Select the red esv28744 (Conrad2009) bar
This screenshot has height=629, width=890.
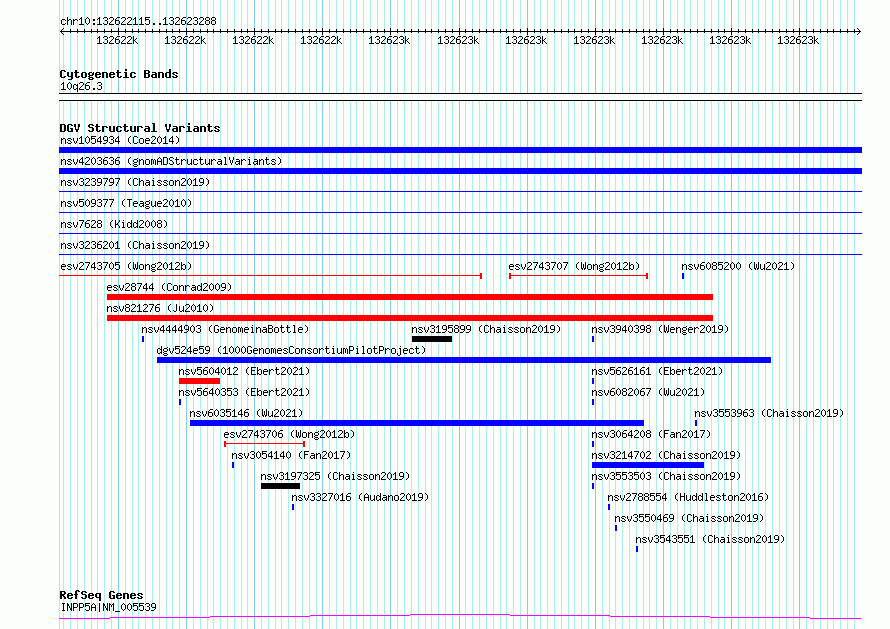pyautogui.click(x=410, y=297)
